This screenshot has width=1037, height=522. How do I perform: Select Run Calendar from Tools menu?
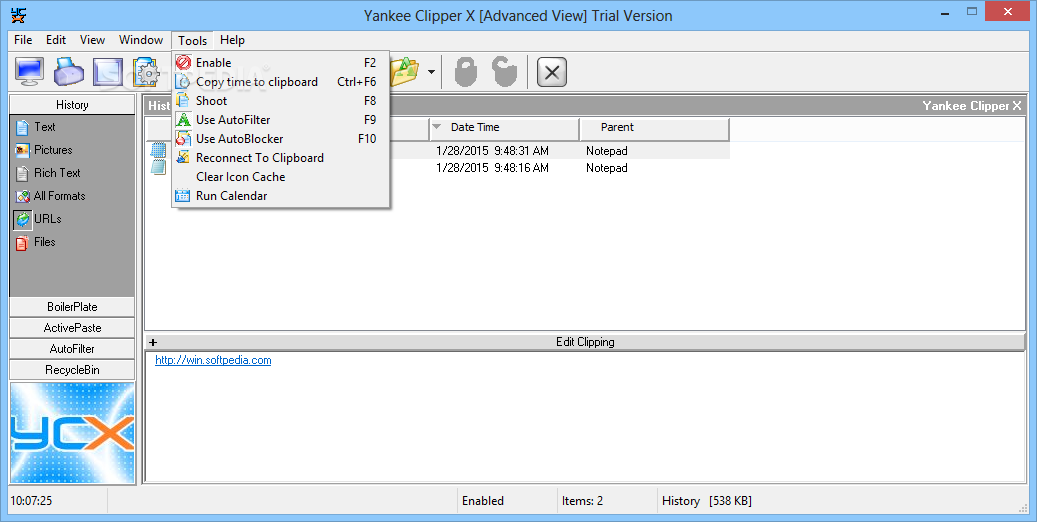(280, 196)
